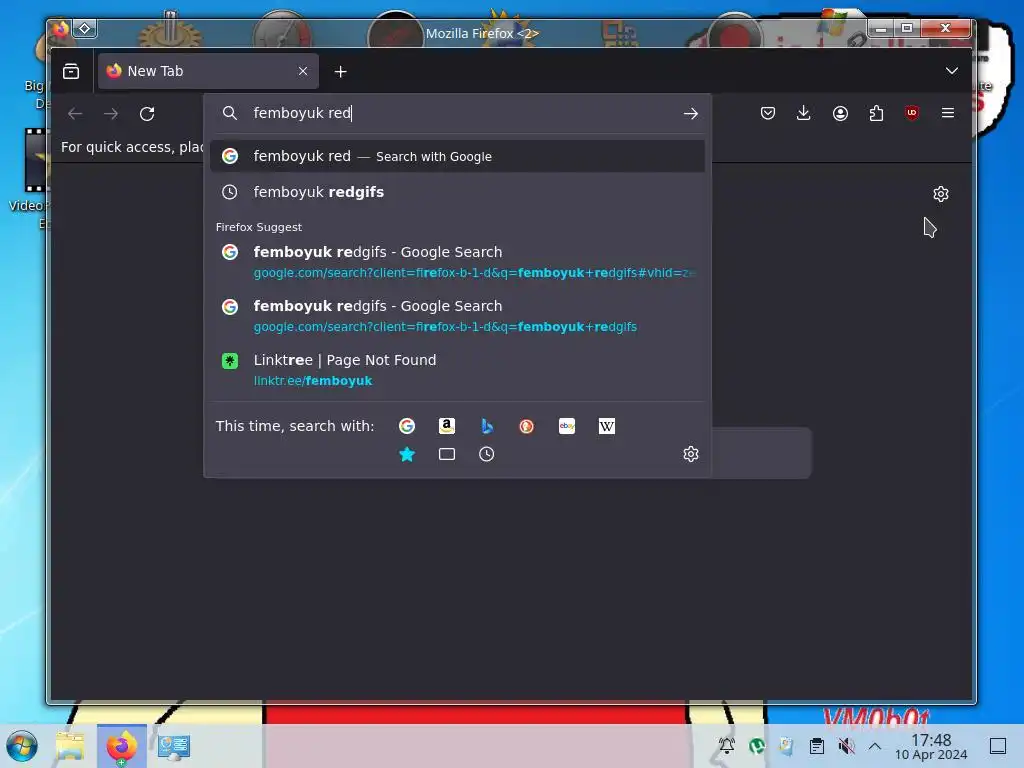Select the 'femboyuk redgifs' history suggestion
1024x768 pixels.
pos(457,192)
